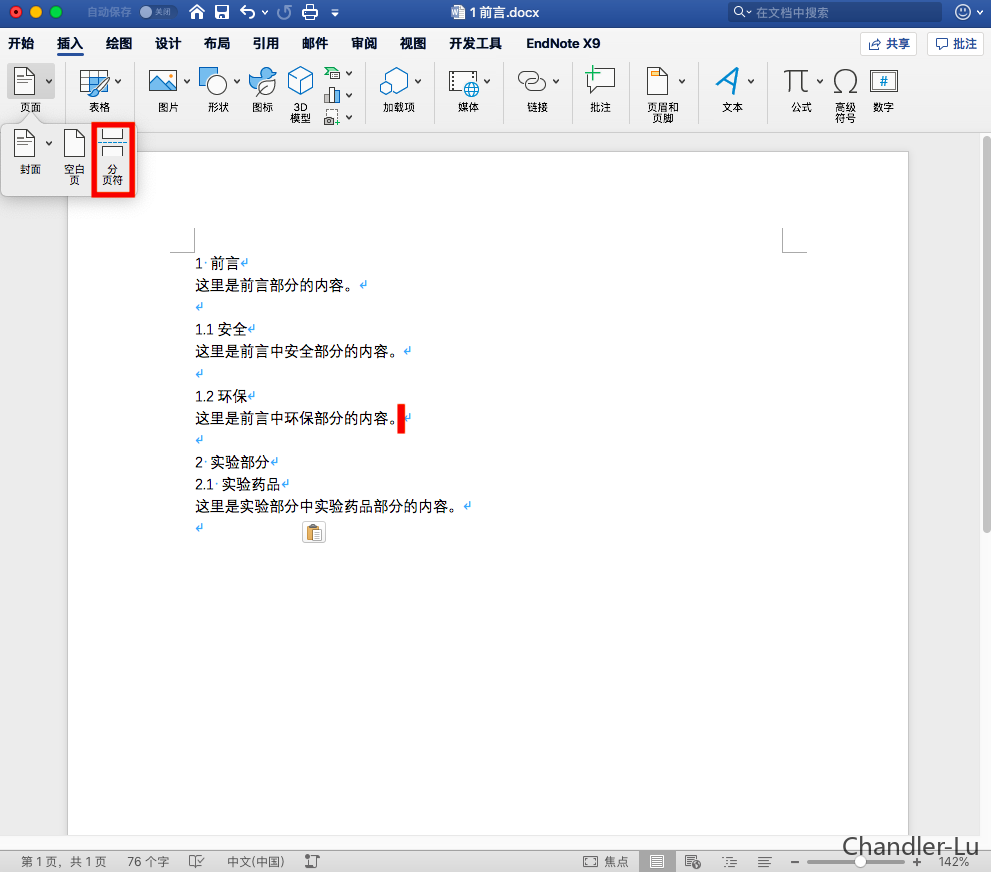
Task: Click the 76 个字 word count
Action: click(148, 861)
